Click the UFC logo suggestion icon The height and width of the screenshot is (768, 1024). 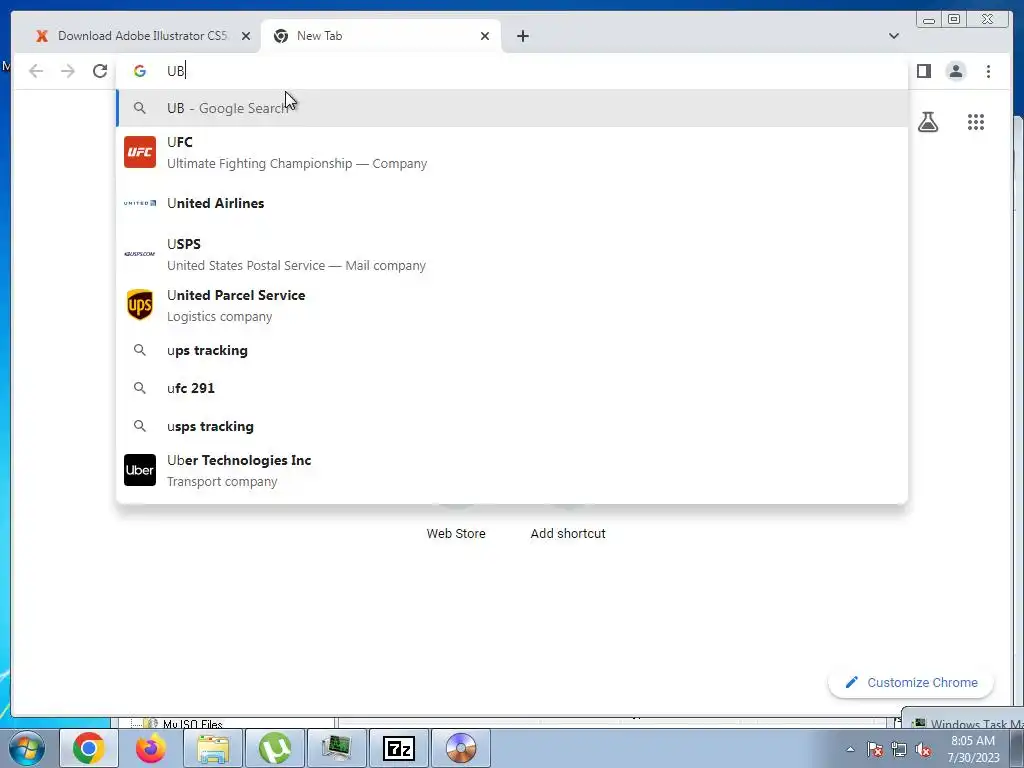(x=140, y=152)
